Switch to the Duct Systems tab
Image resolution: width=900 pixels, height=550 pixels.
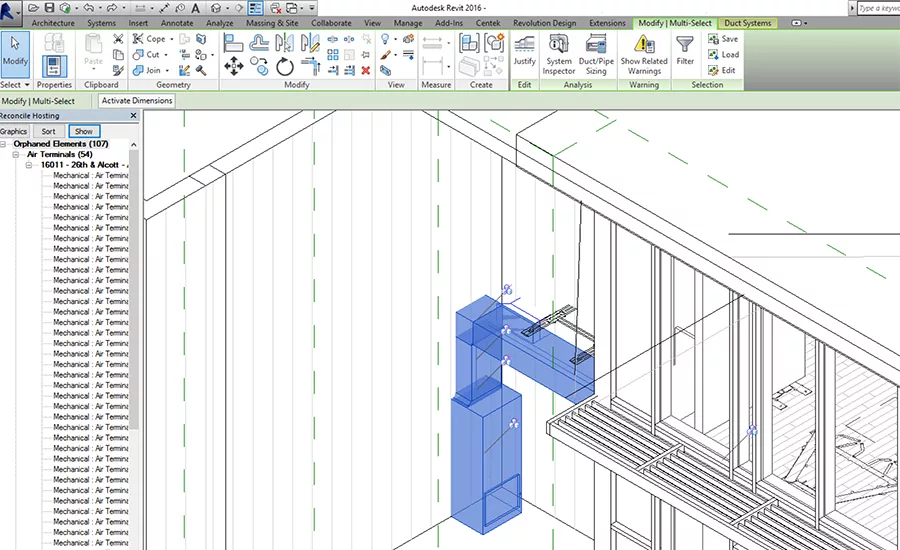747,23
